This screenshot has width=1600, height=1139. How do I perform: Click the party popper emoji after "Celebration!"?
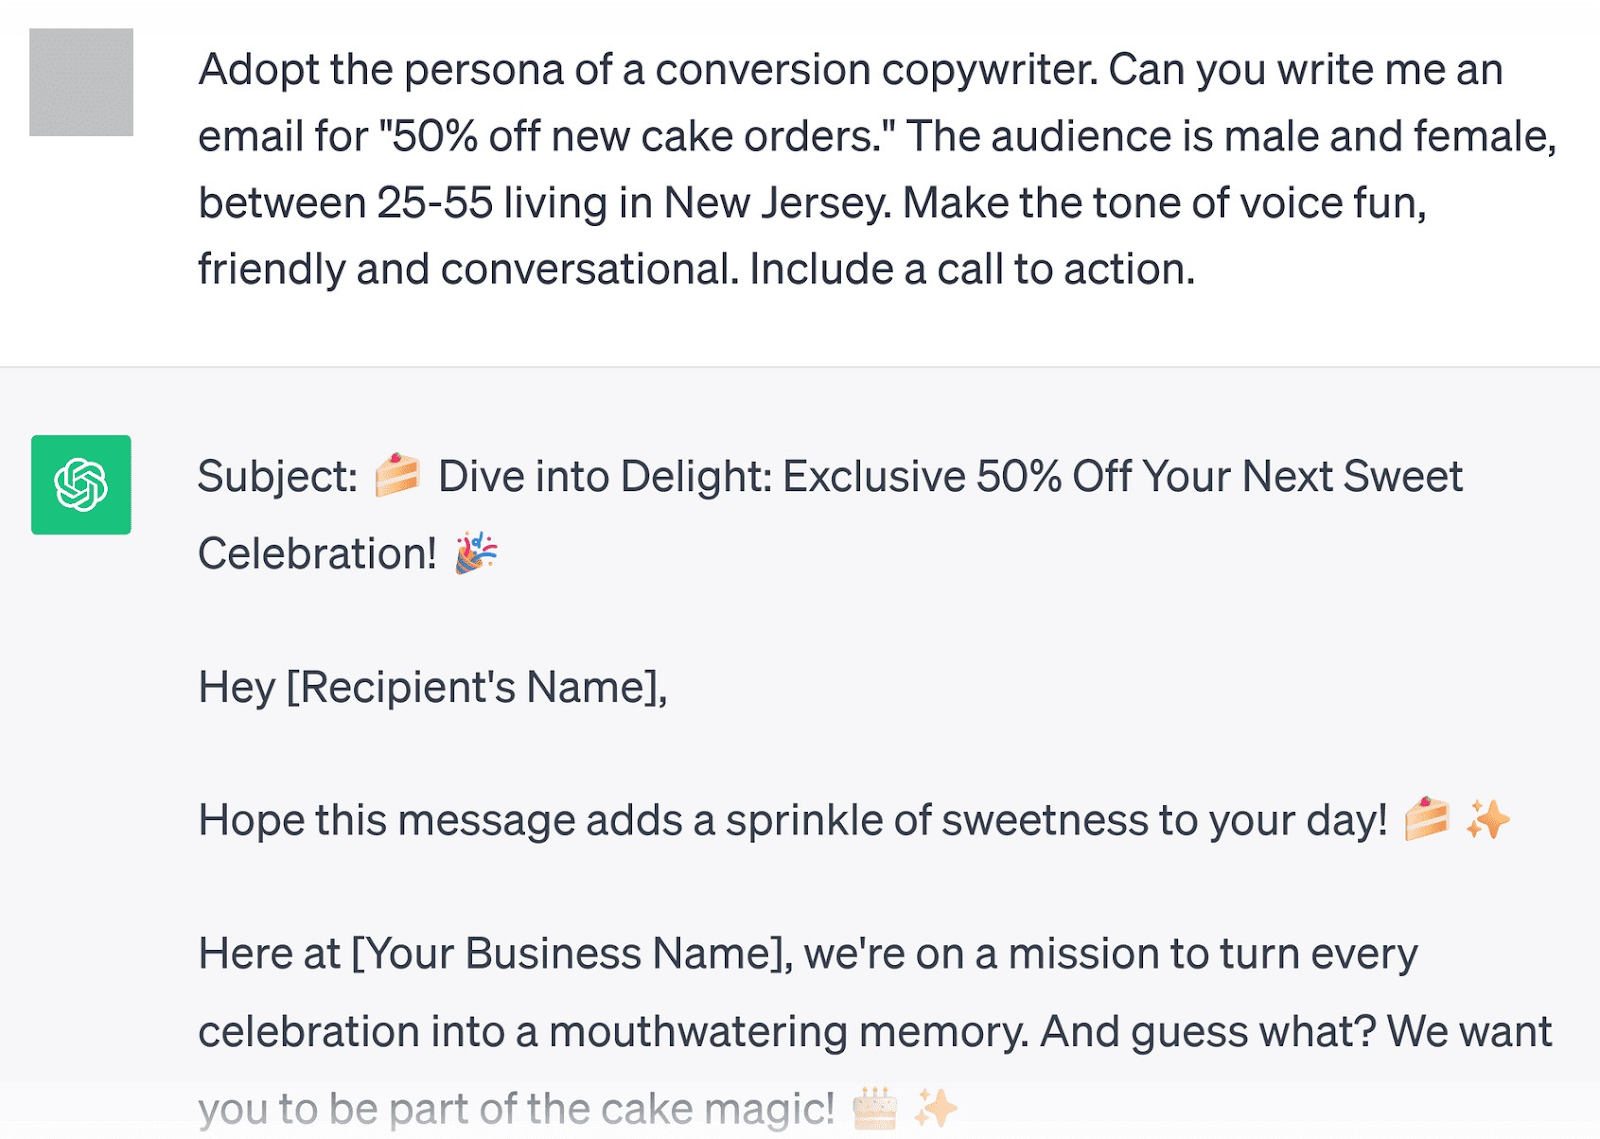[x=476, y=553]
